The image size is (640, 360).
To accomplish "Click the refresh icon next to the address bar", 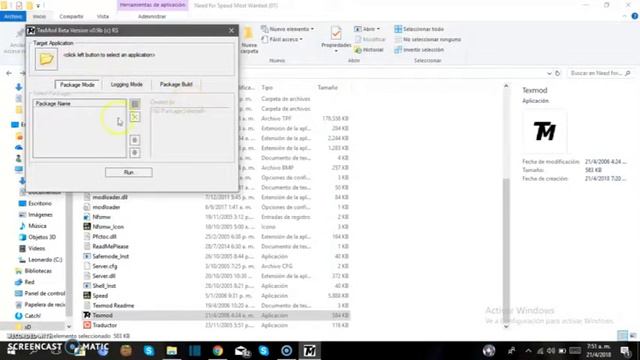I will click(558, 73).
